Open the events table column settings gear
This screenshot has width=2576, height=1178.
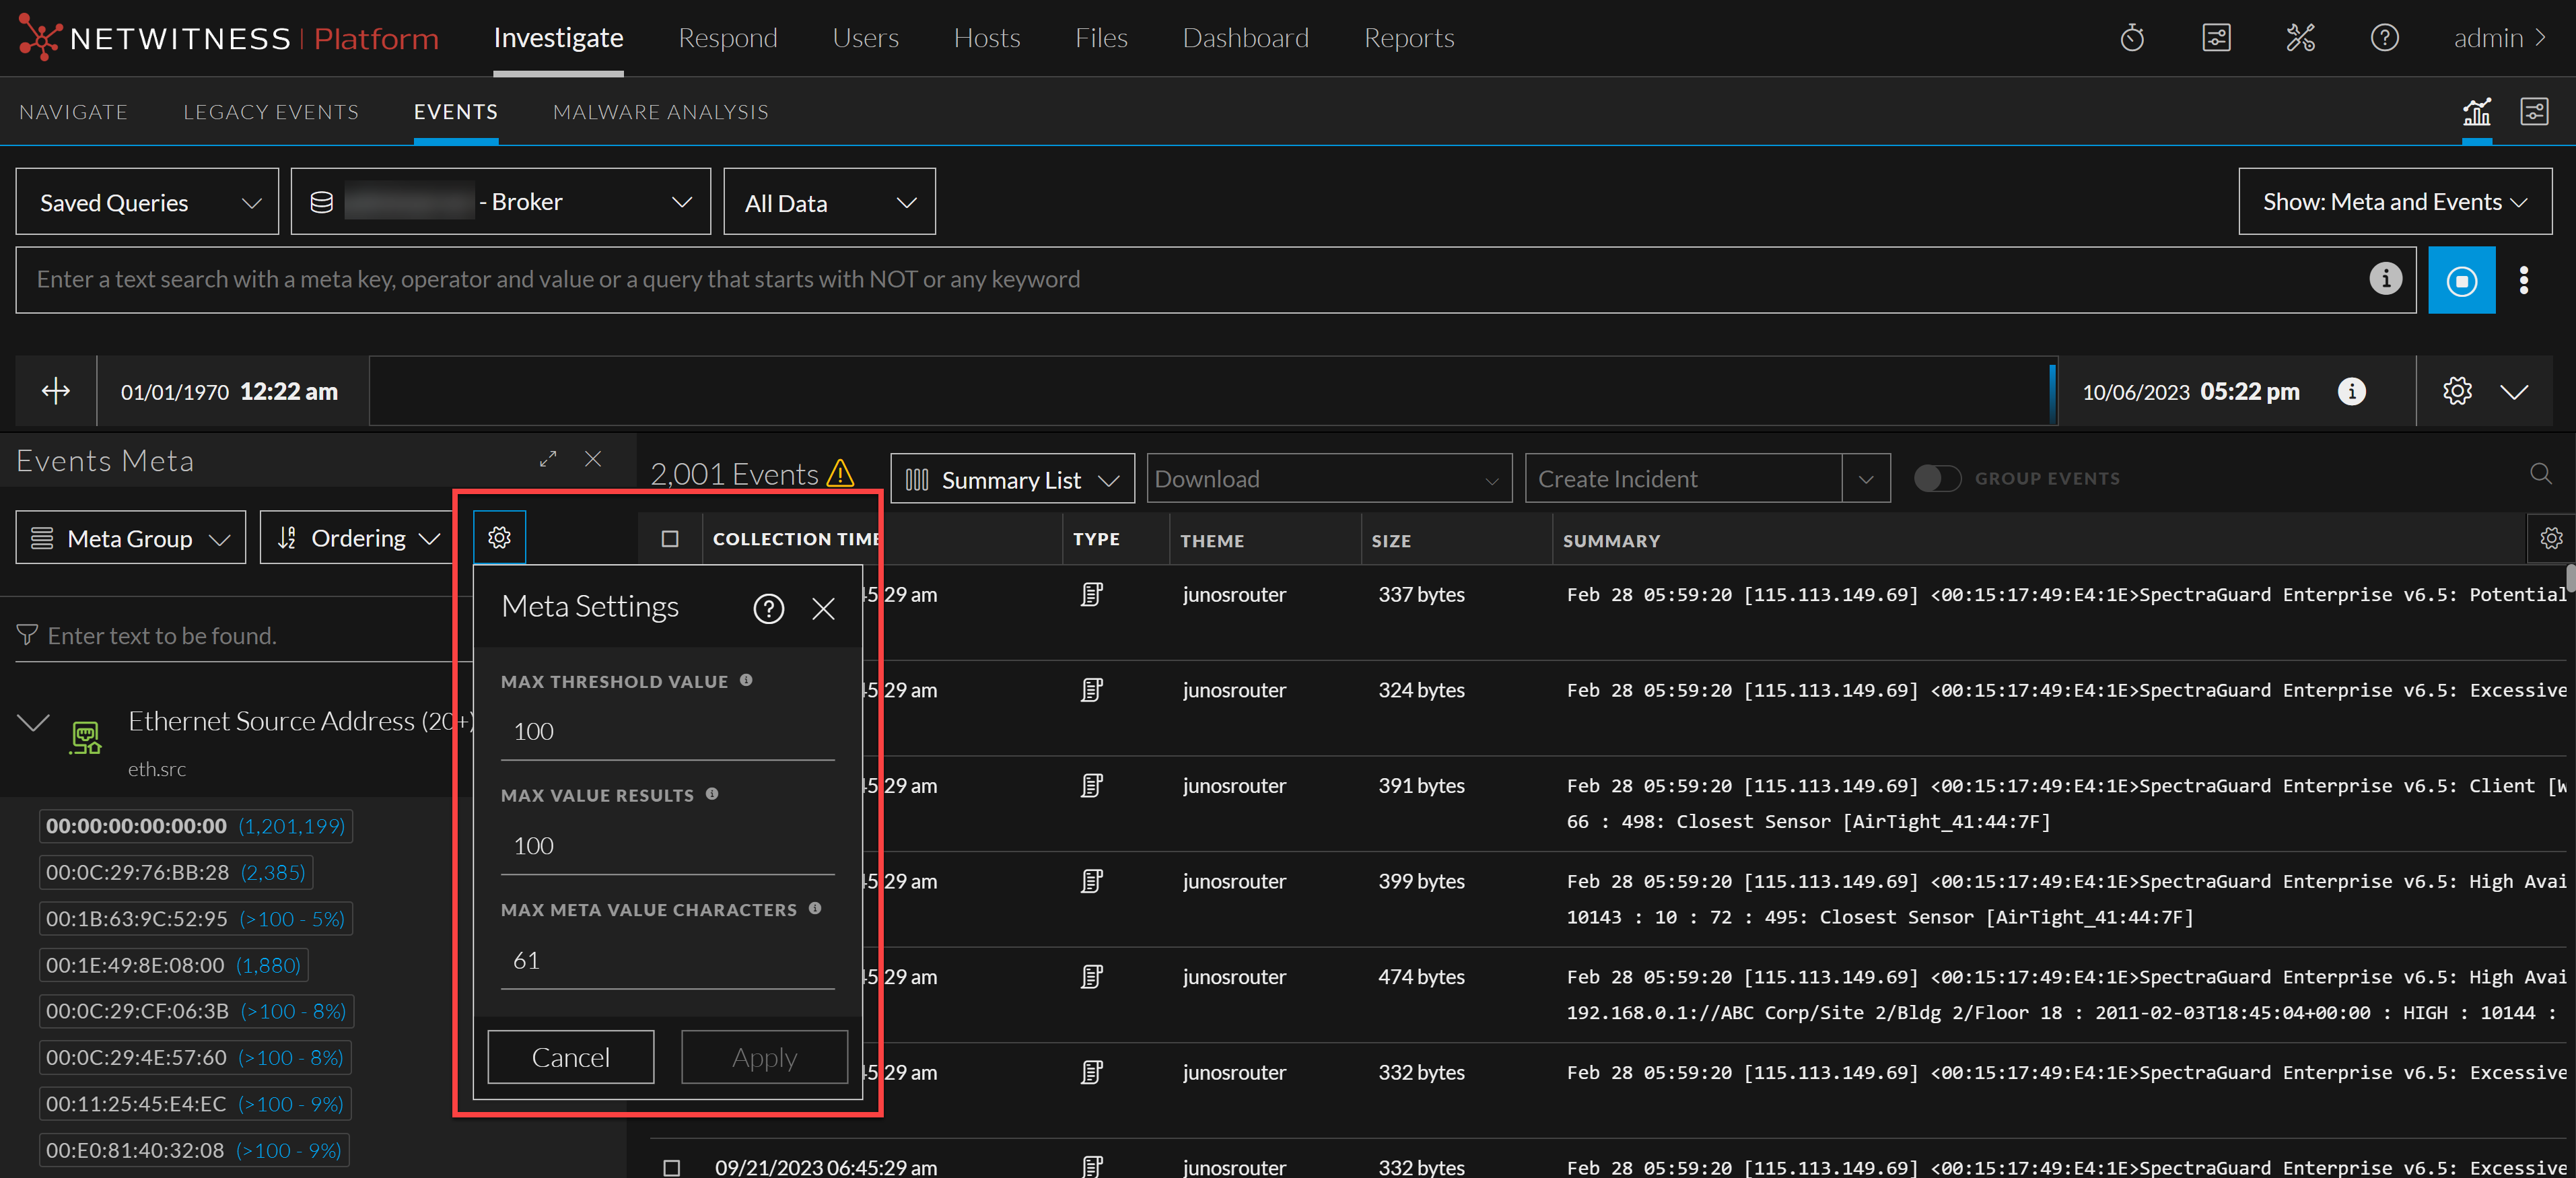click(2551, 538)
